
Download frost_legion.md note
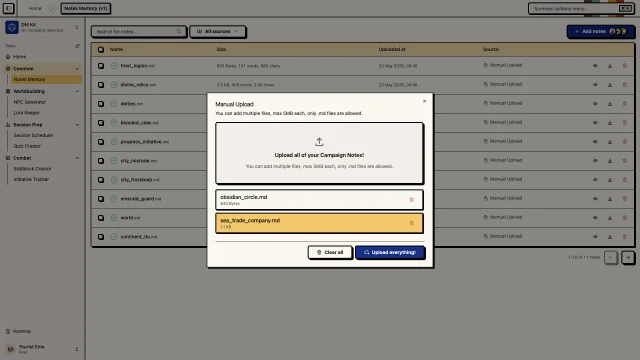610,66
